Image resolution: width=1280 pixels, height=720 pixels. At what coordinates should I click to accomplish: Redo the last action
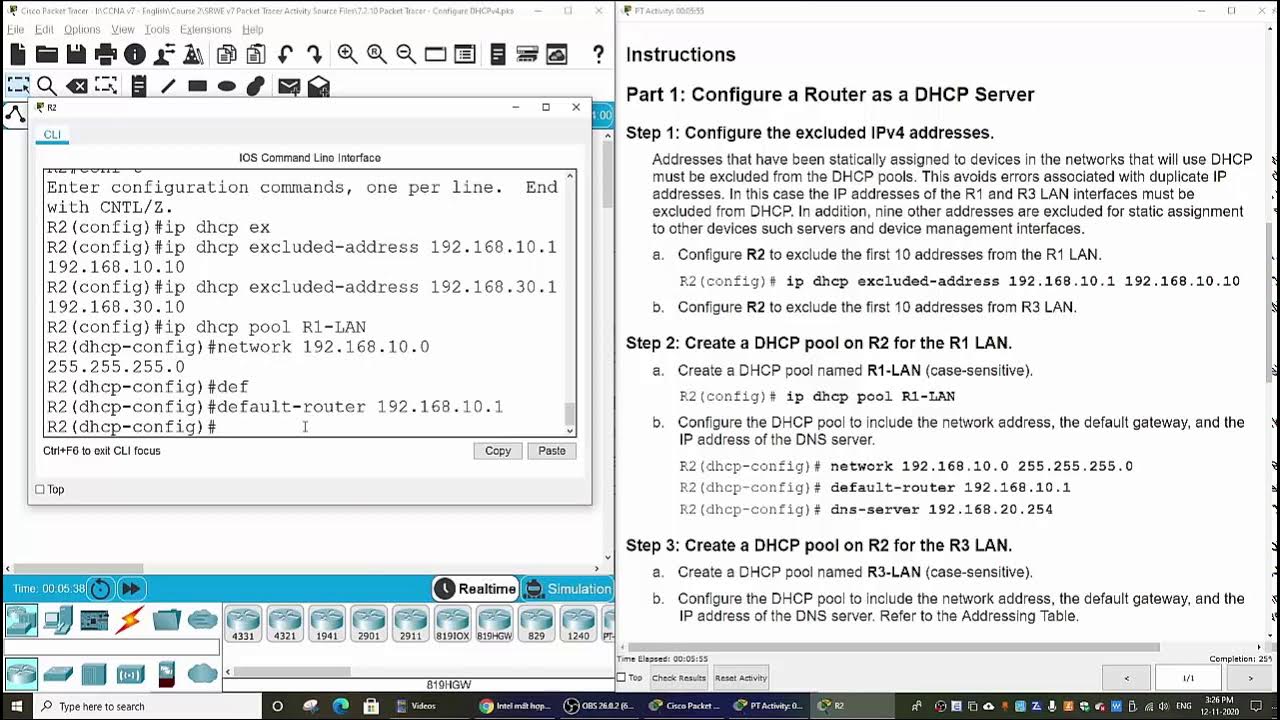tap(315, 54)
